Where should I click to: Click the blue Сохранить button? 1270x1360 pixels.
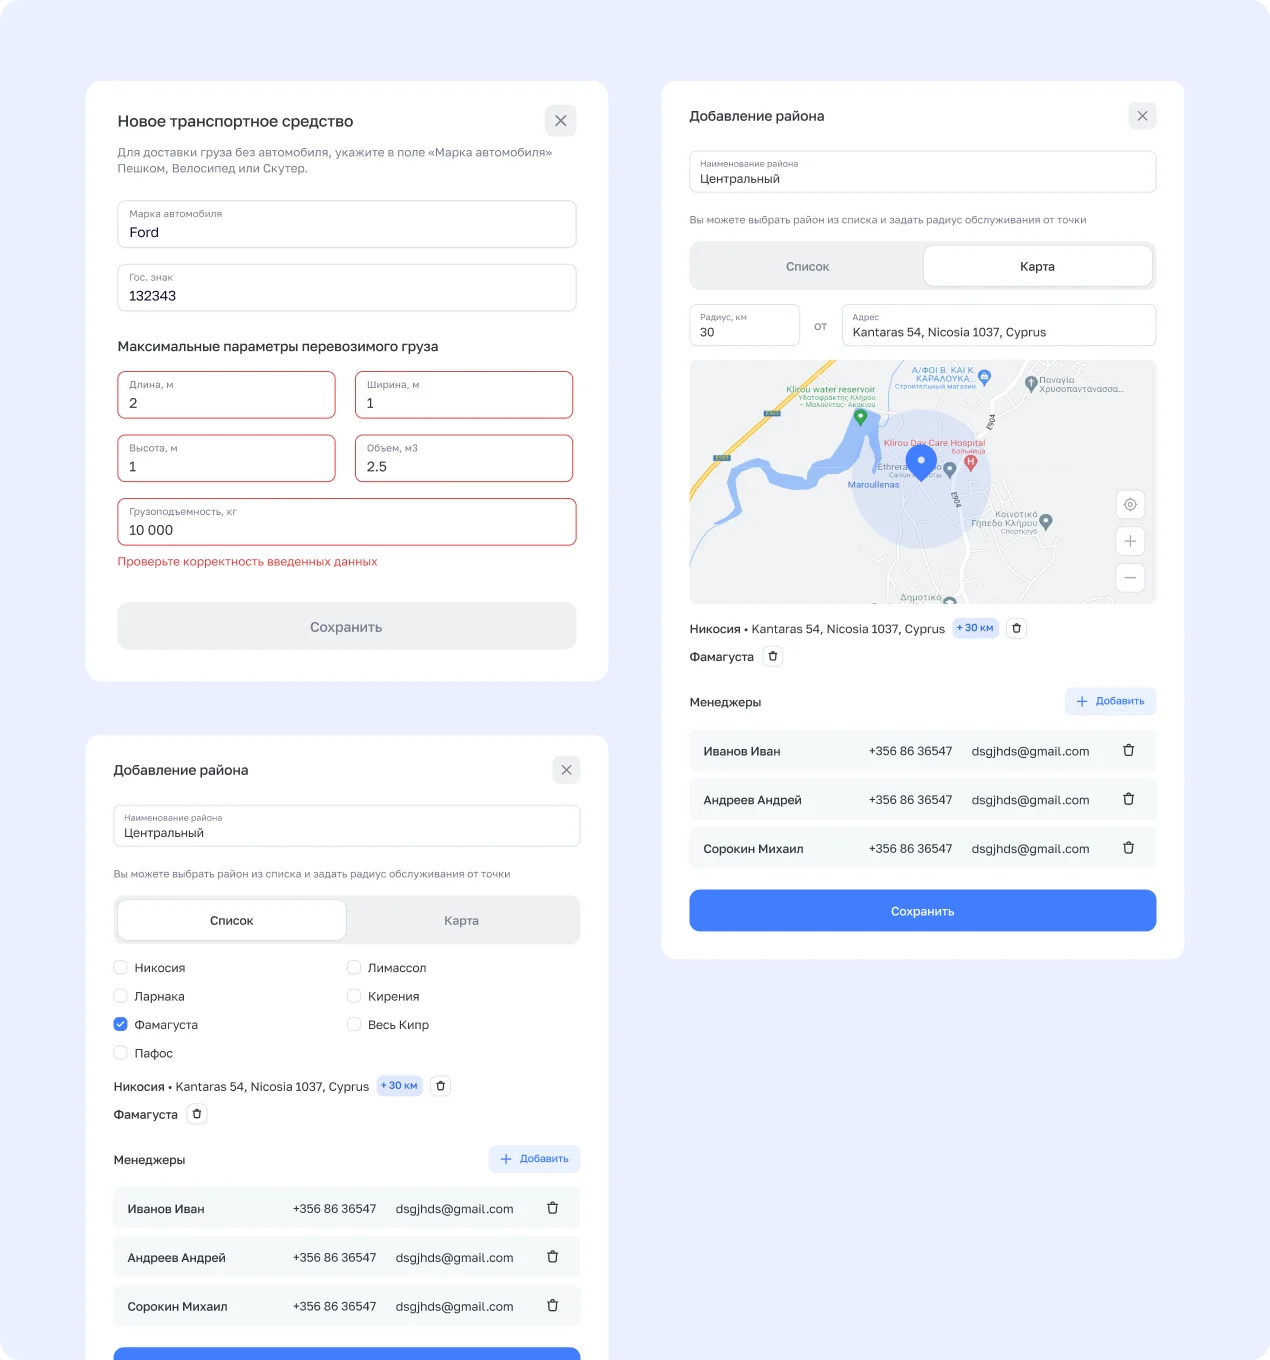coord(922,911)
